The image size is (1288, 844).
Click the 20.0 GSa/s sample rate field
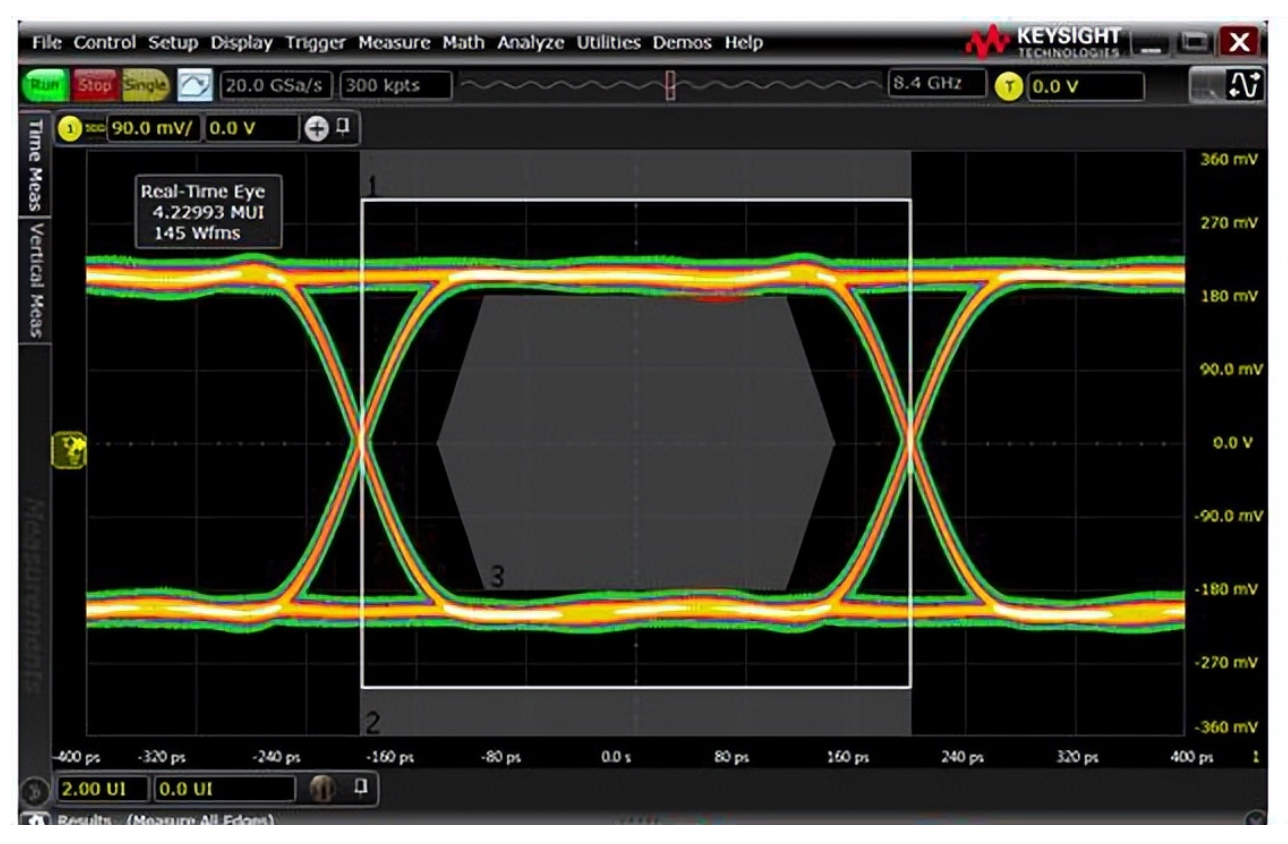(x=276, y=86)
